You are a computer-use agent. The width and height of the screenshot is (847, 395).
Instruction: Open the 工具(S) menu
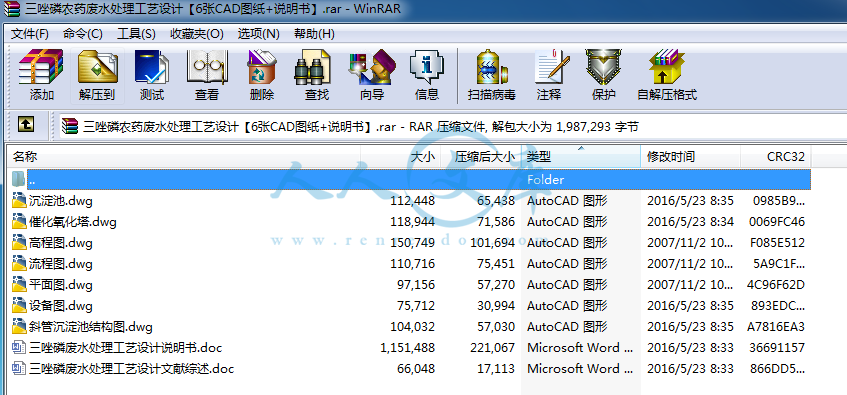click(x=136, y=34)
